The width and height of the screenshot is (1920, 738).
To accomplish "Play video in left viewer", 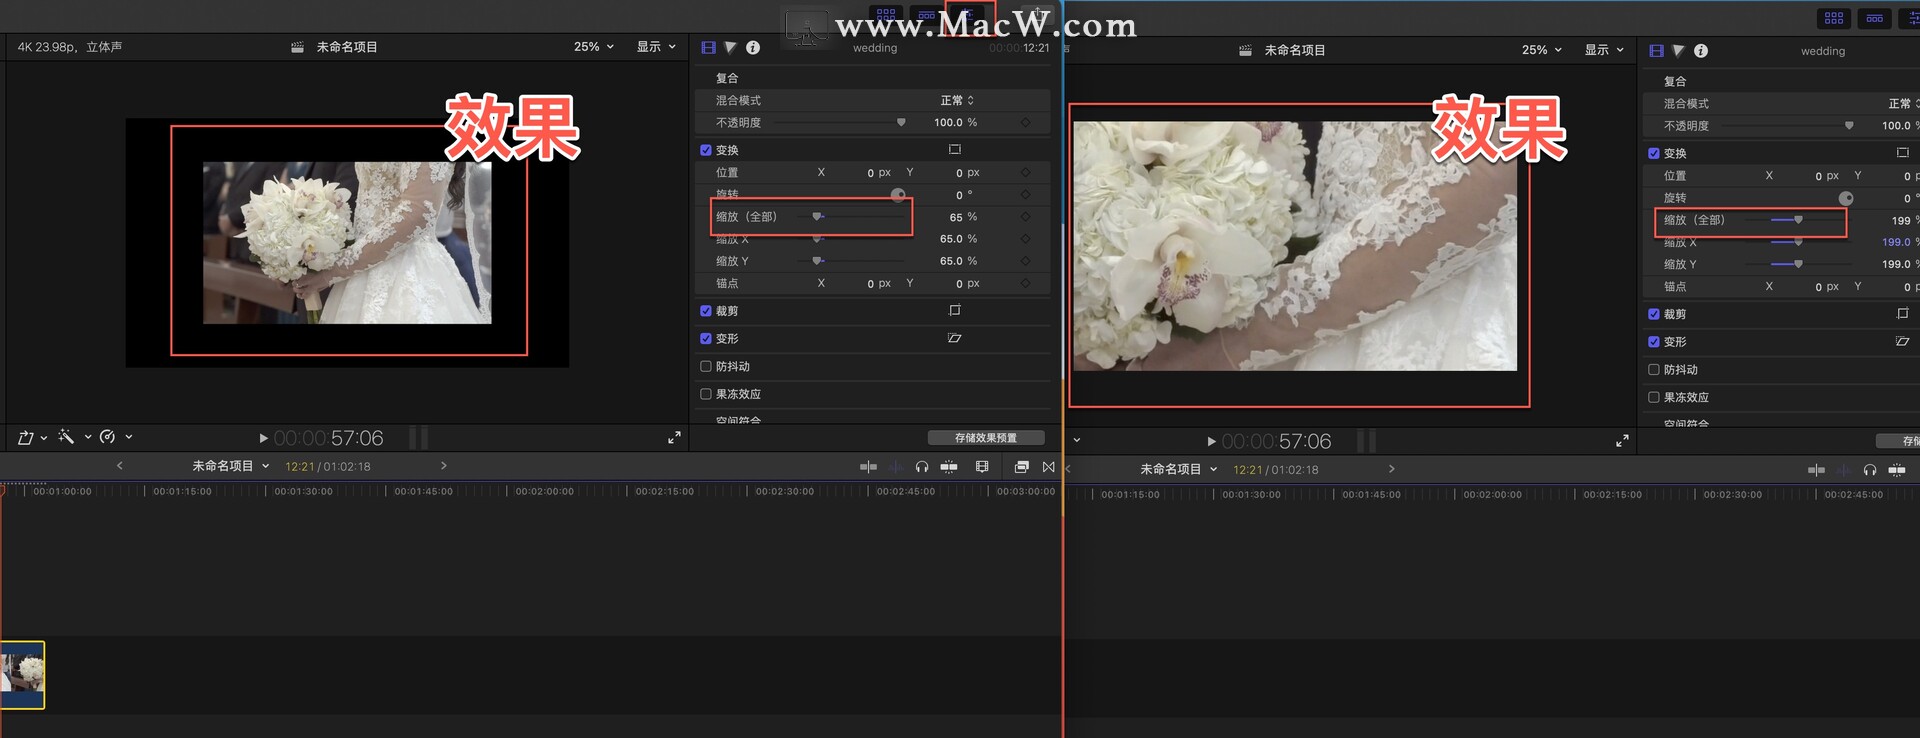I will pos(264,438).
